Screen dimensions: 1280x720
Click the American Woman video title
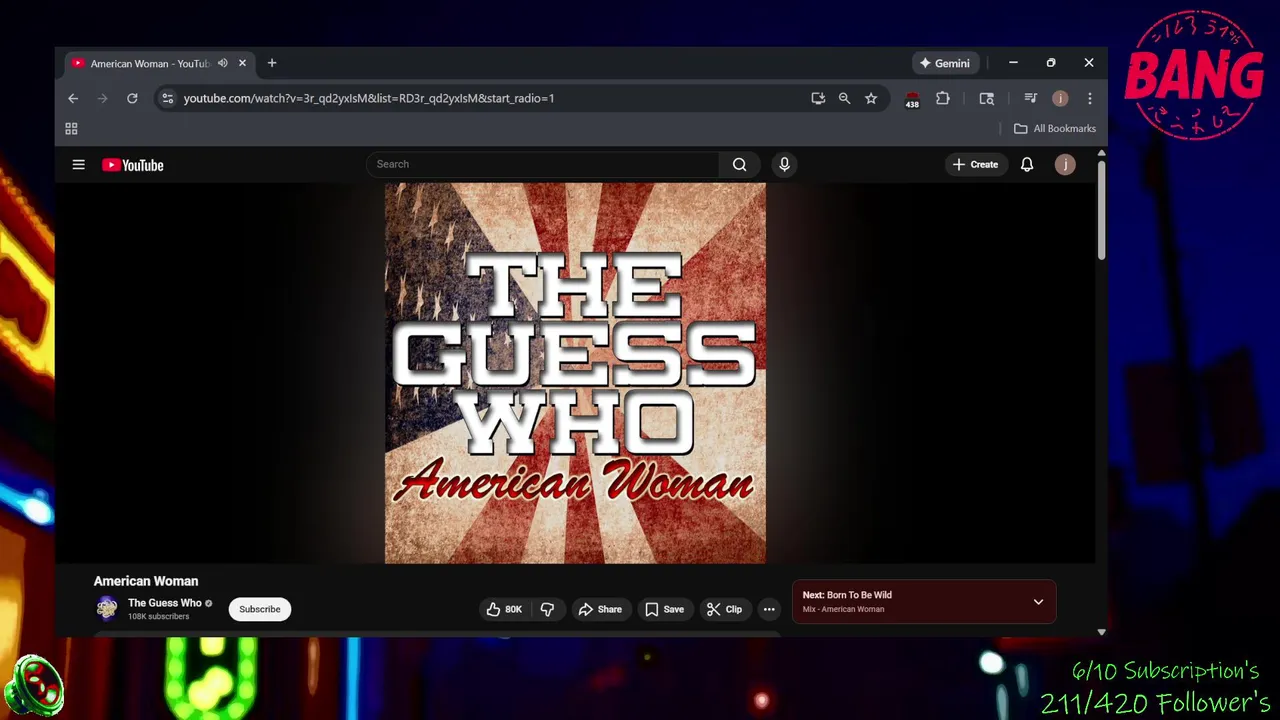[146, 581]
